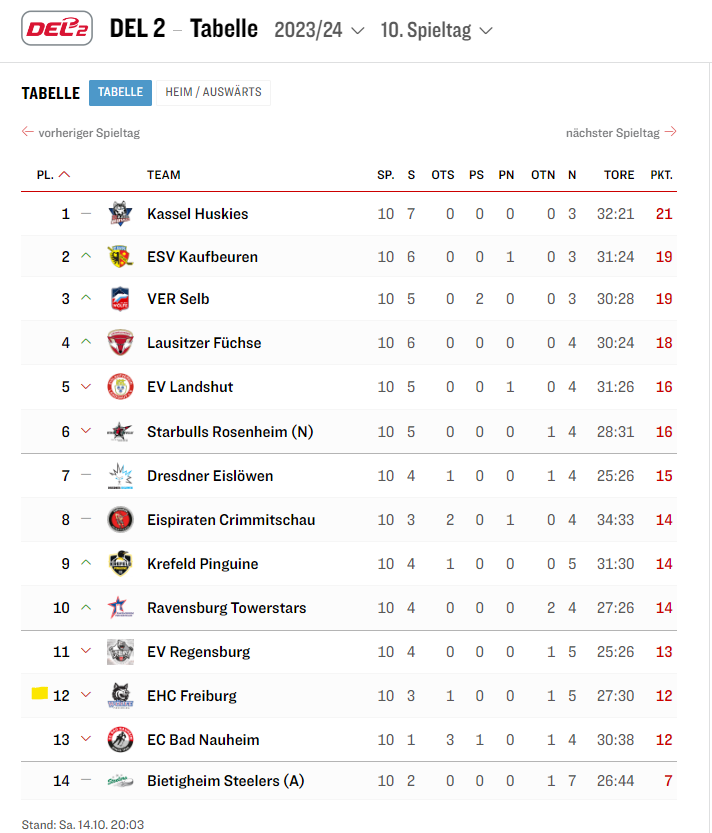Click the yellow marker beside position 12
The width and height of the screenshot is (712, 833).
40,694
